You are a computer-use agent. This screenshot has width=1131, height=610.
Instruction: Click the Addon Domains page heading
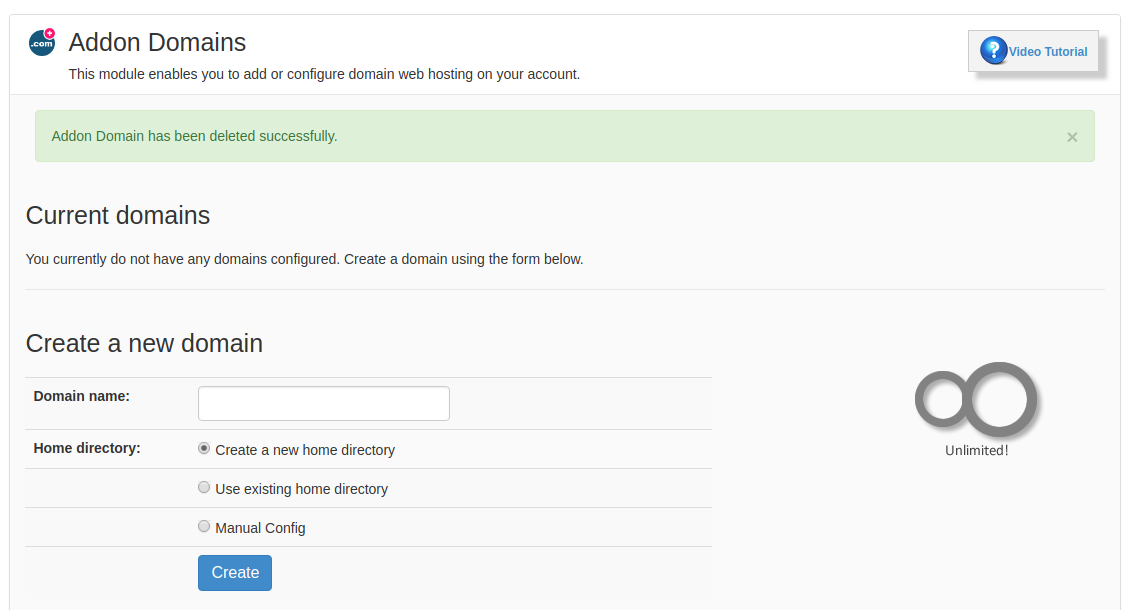point(157,43)
